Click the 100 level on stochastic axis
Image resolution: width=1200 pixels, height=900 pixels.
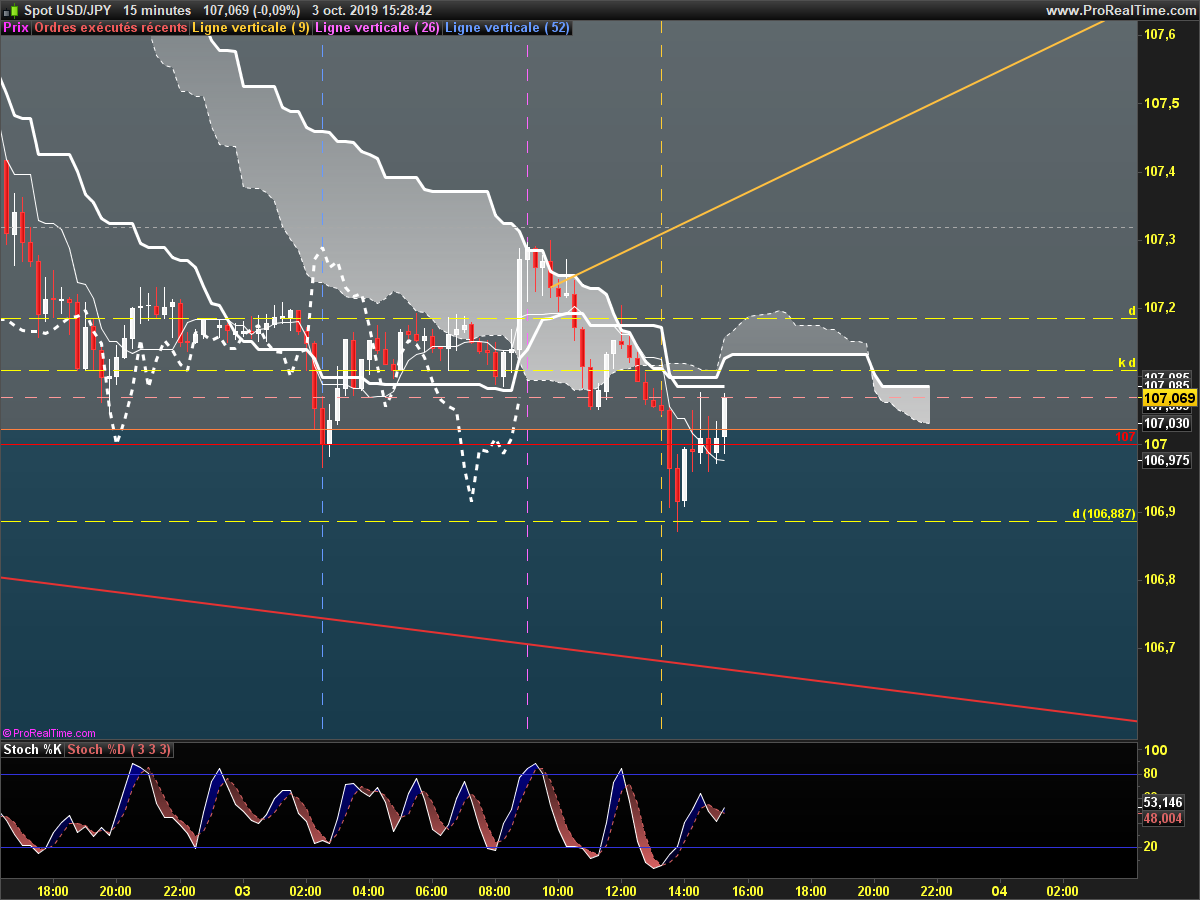pyautogui.click(x=1154, y=750)
